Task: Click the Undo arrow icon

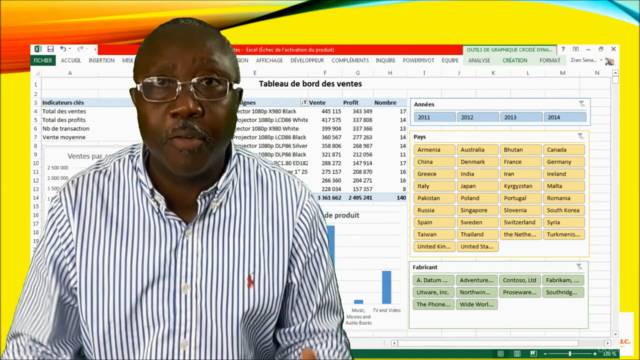Action: [x=63, y=49]
